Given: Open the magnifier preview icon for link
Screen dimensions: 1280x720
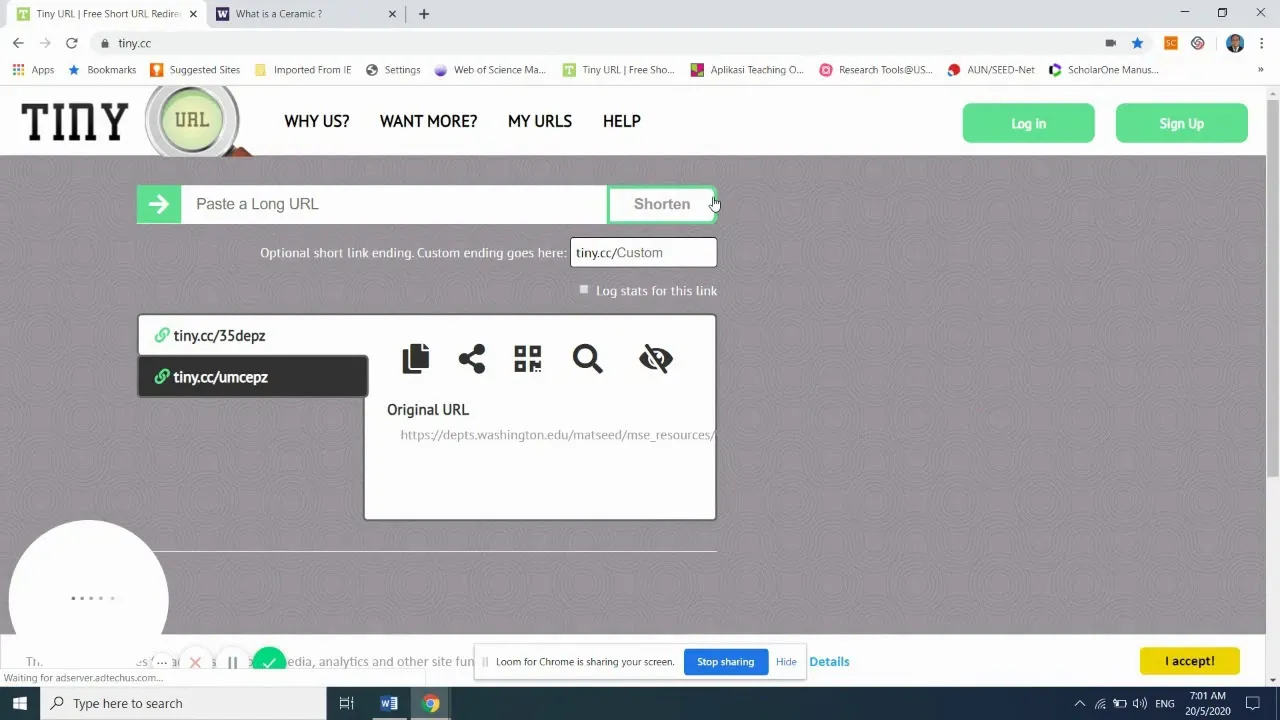Looking at the screenshot, I should coord(588,358).
